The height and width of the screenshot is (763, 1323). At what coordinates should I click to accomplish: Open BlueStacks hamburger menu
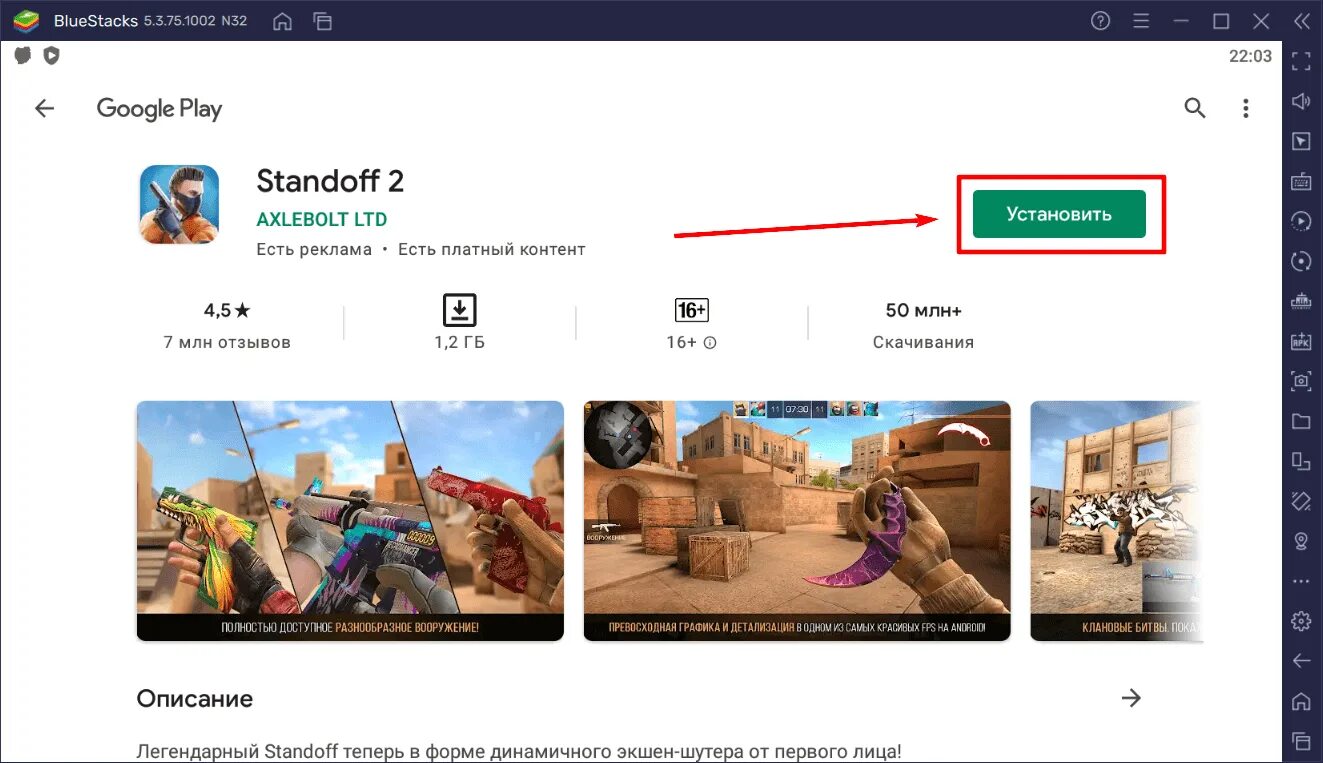point(1141,21)
